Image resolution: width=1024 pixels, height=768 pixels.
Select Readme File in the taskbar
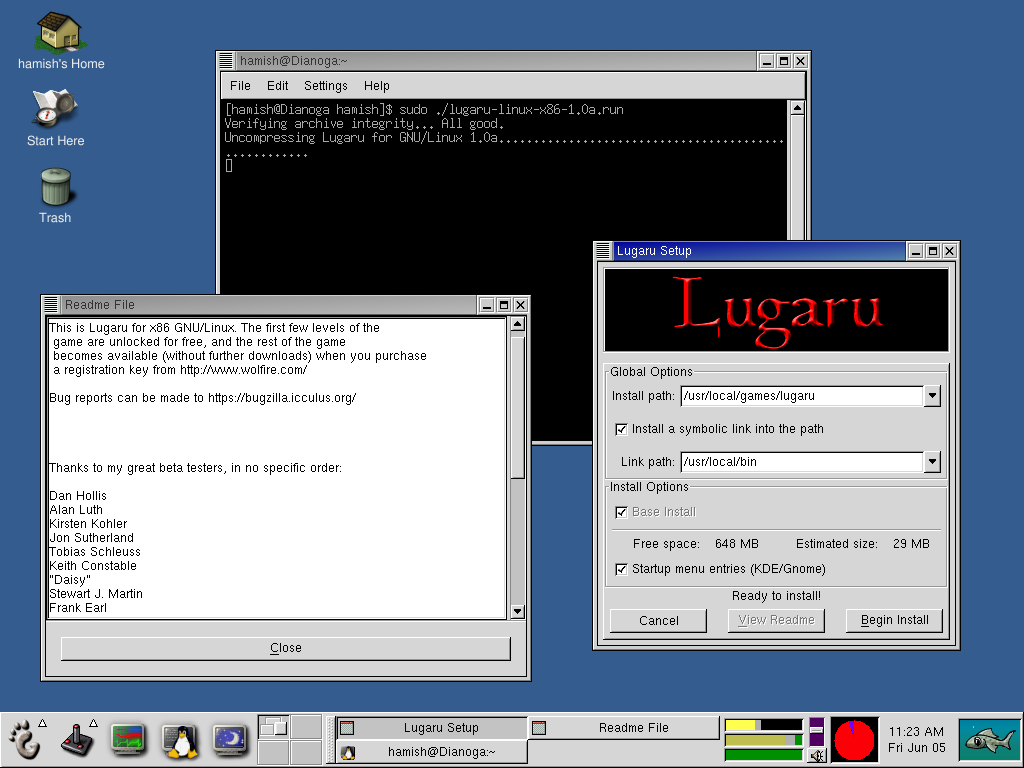(x=624, y=728)
